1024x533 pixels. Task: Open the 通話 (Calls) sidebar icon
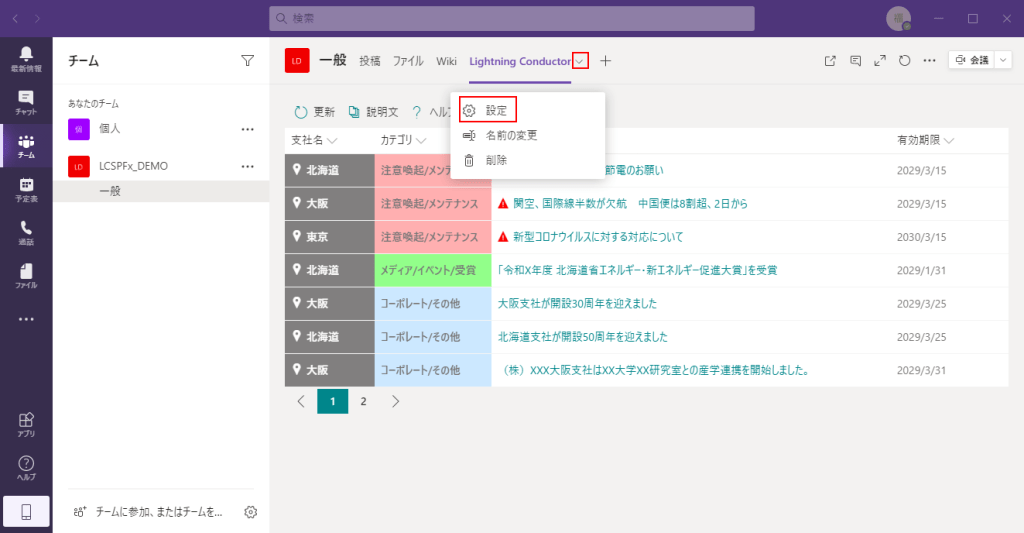point(26,232)
